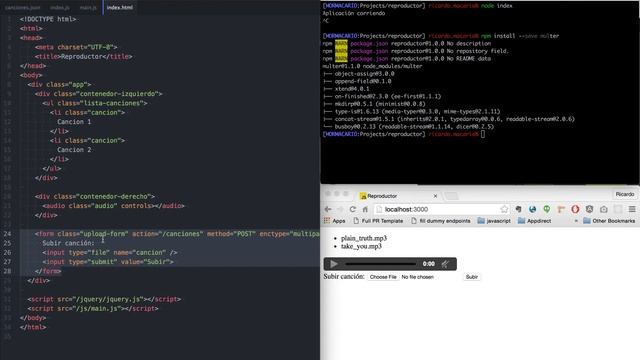640x360 pixels.
Task: Click the 'Cancion 1' text in editor
Action: (74, 122)
